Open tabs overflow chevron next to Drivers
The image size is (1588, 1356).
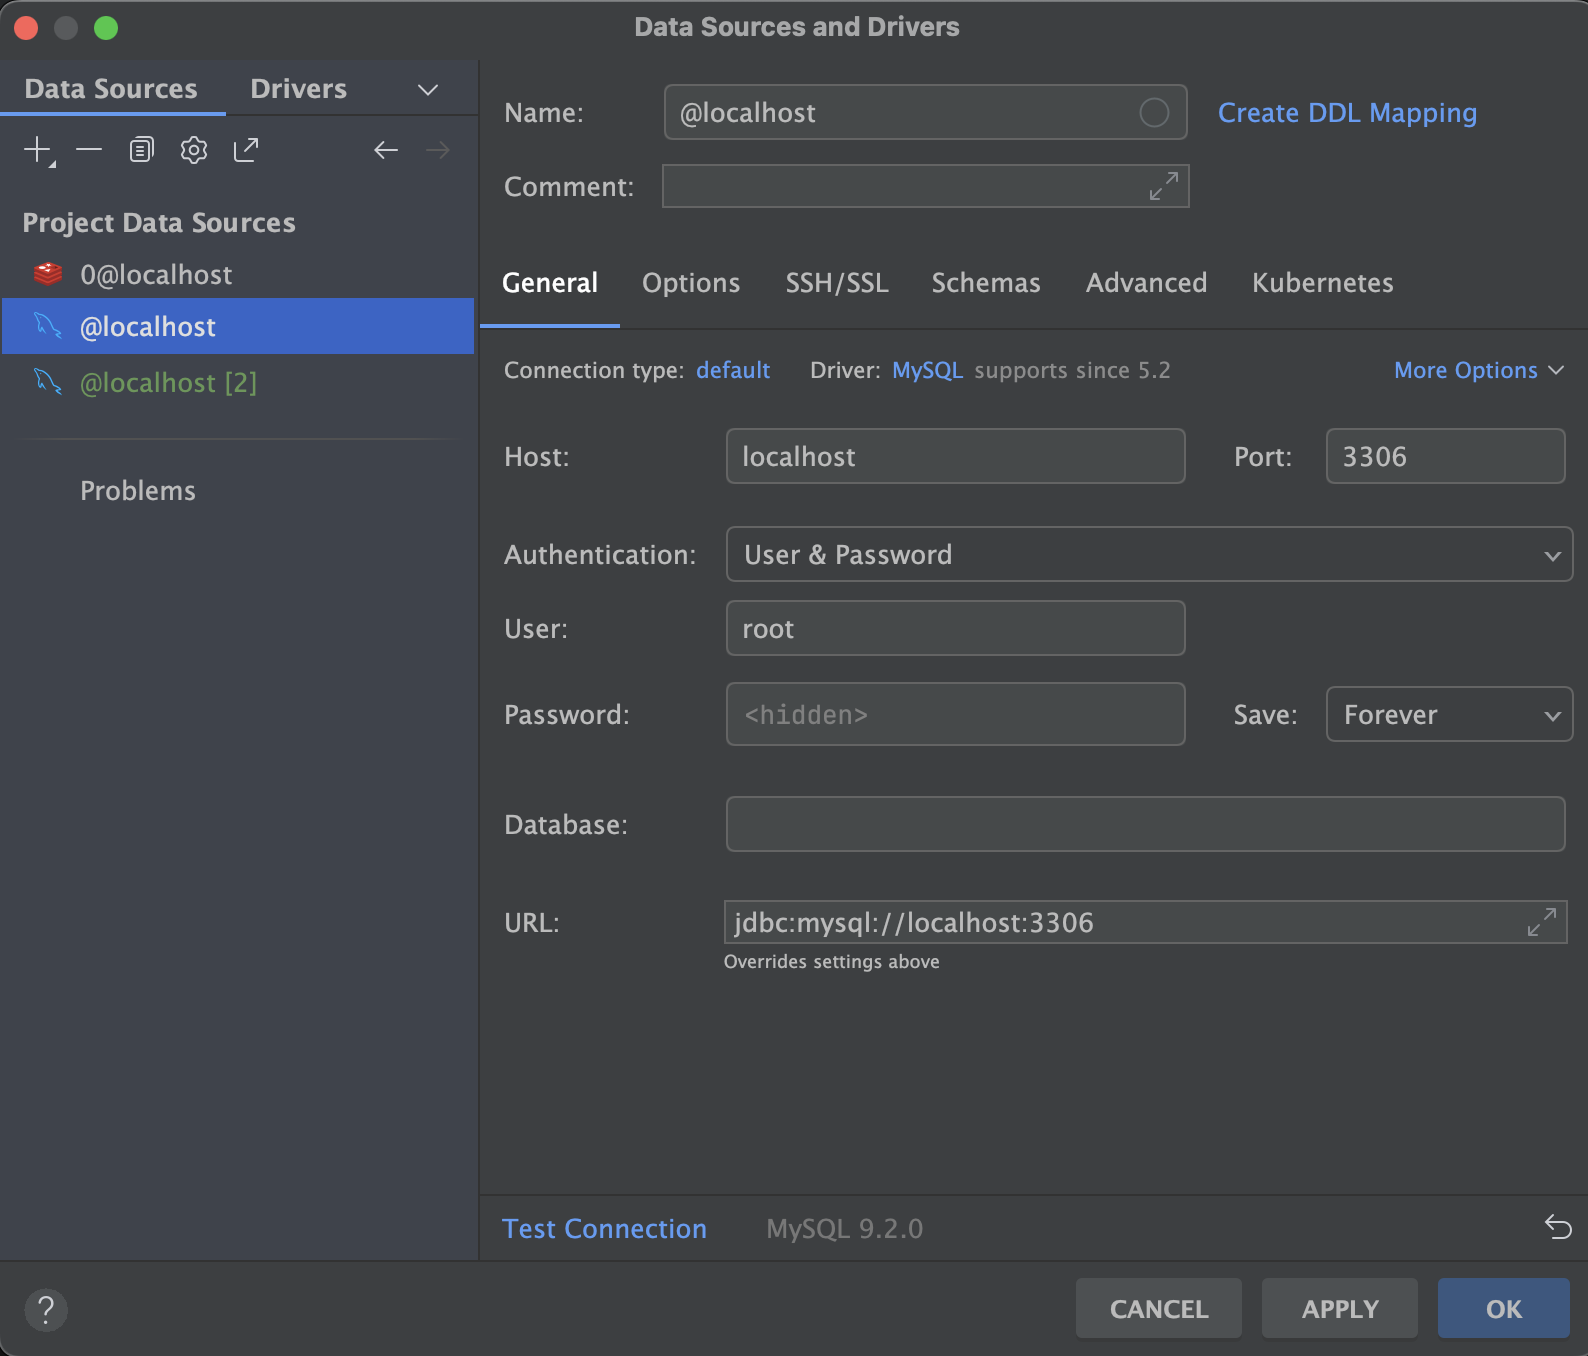(x=428, y=90)
